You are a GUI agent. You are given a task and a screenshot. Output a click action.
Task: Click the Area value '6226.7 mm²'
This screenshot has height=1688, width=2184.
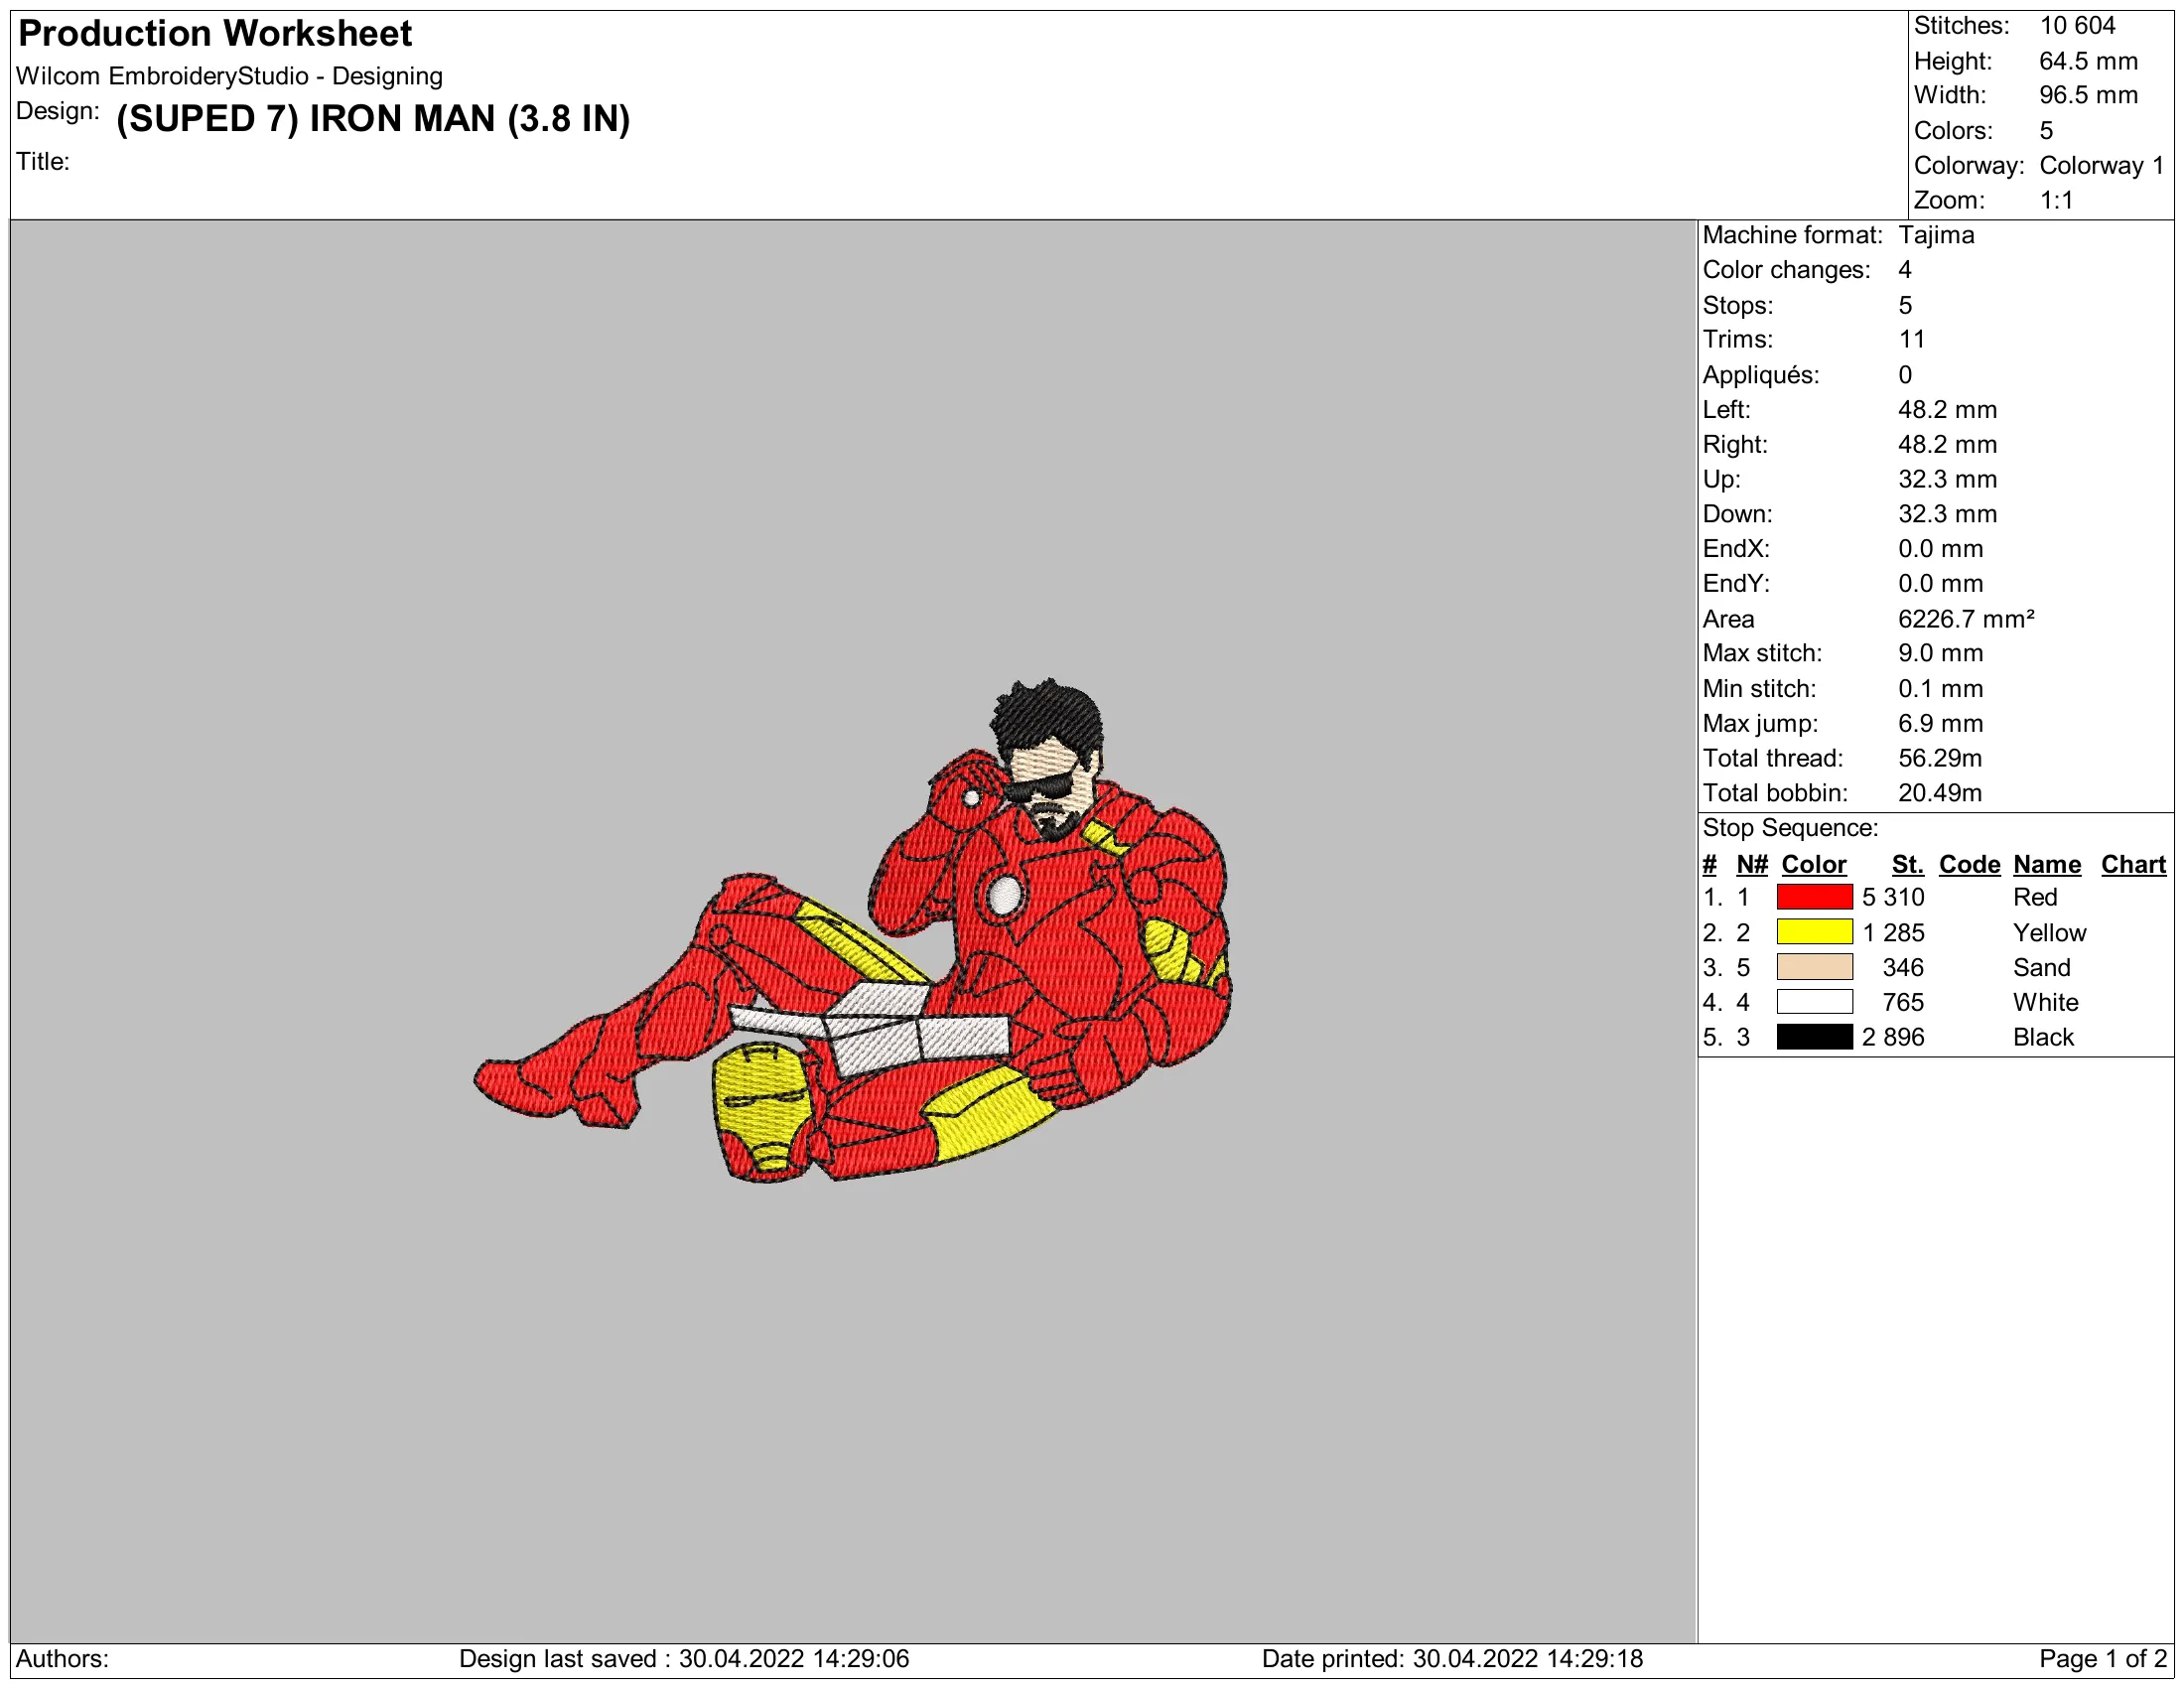[1966, 619]
